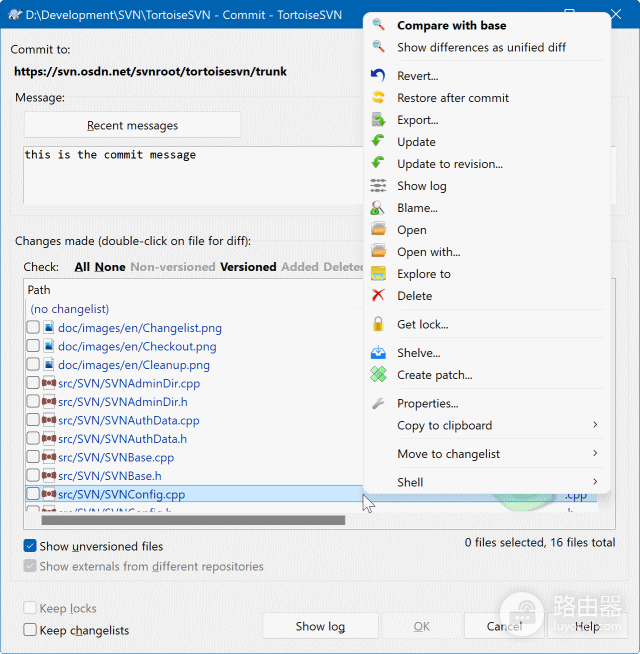Select the src/SVN/SVNAdminDir.h file row
Viewport: 640px width, 654px height.
(123, 401)
